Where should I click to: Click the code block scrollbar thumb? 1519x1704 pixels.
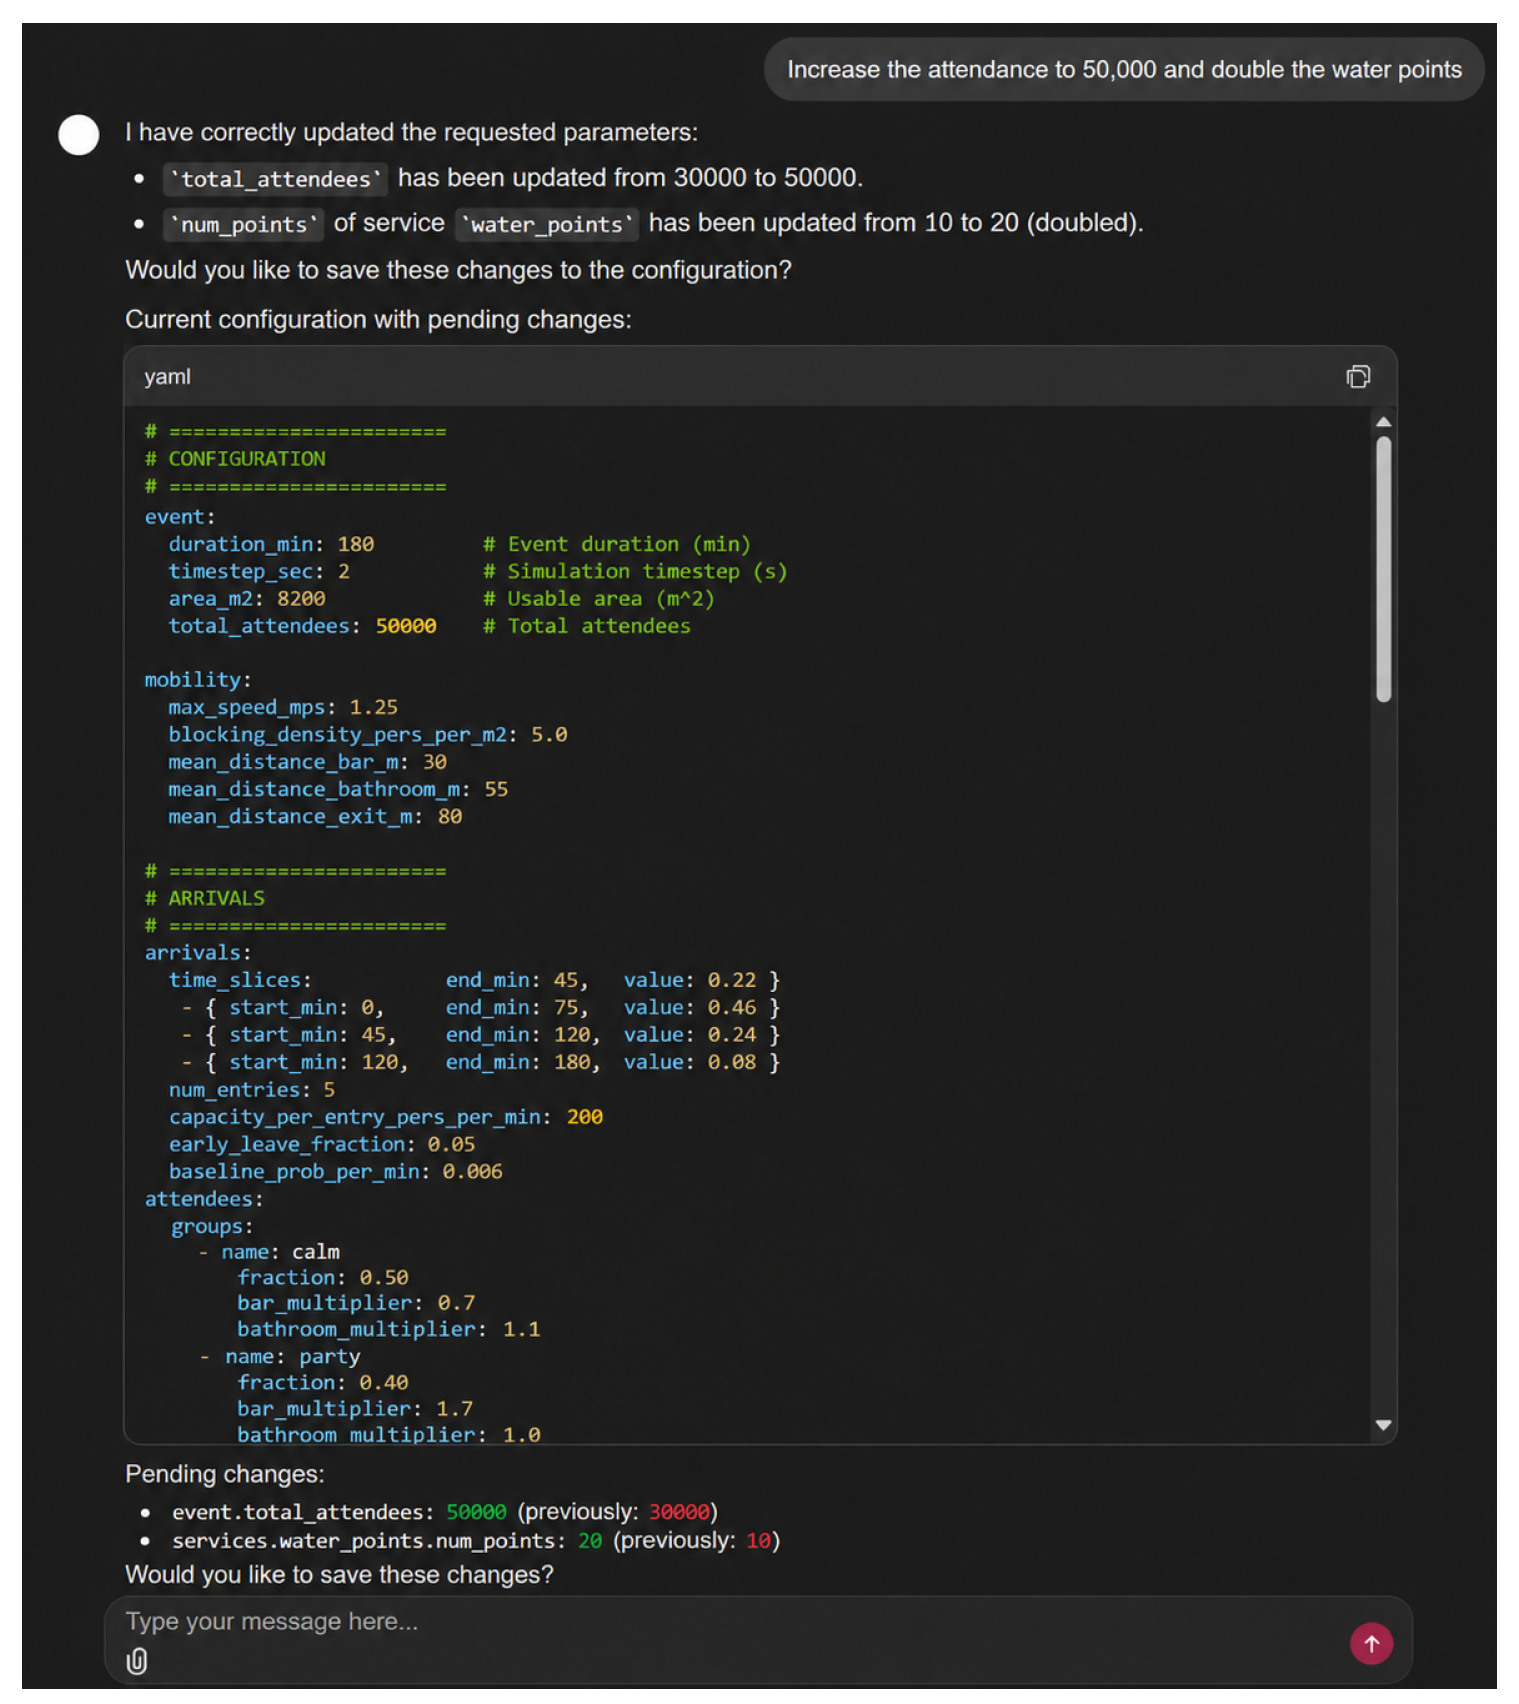click(x=1383, y=570)
